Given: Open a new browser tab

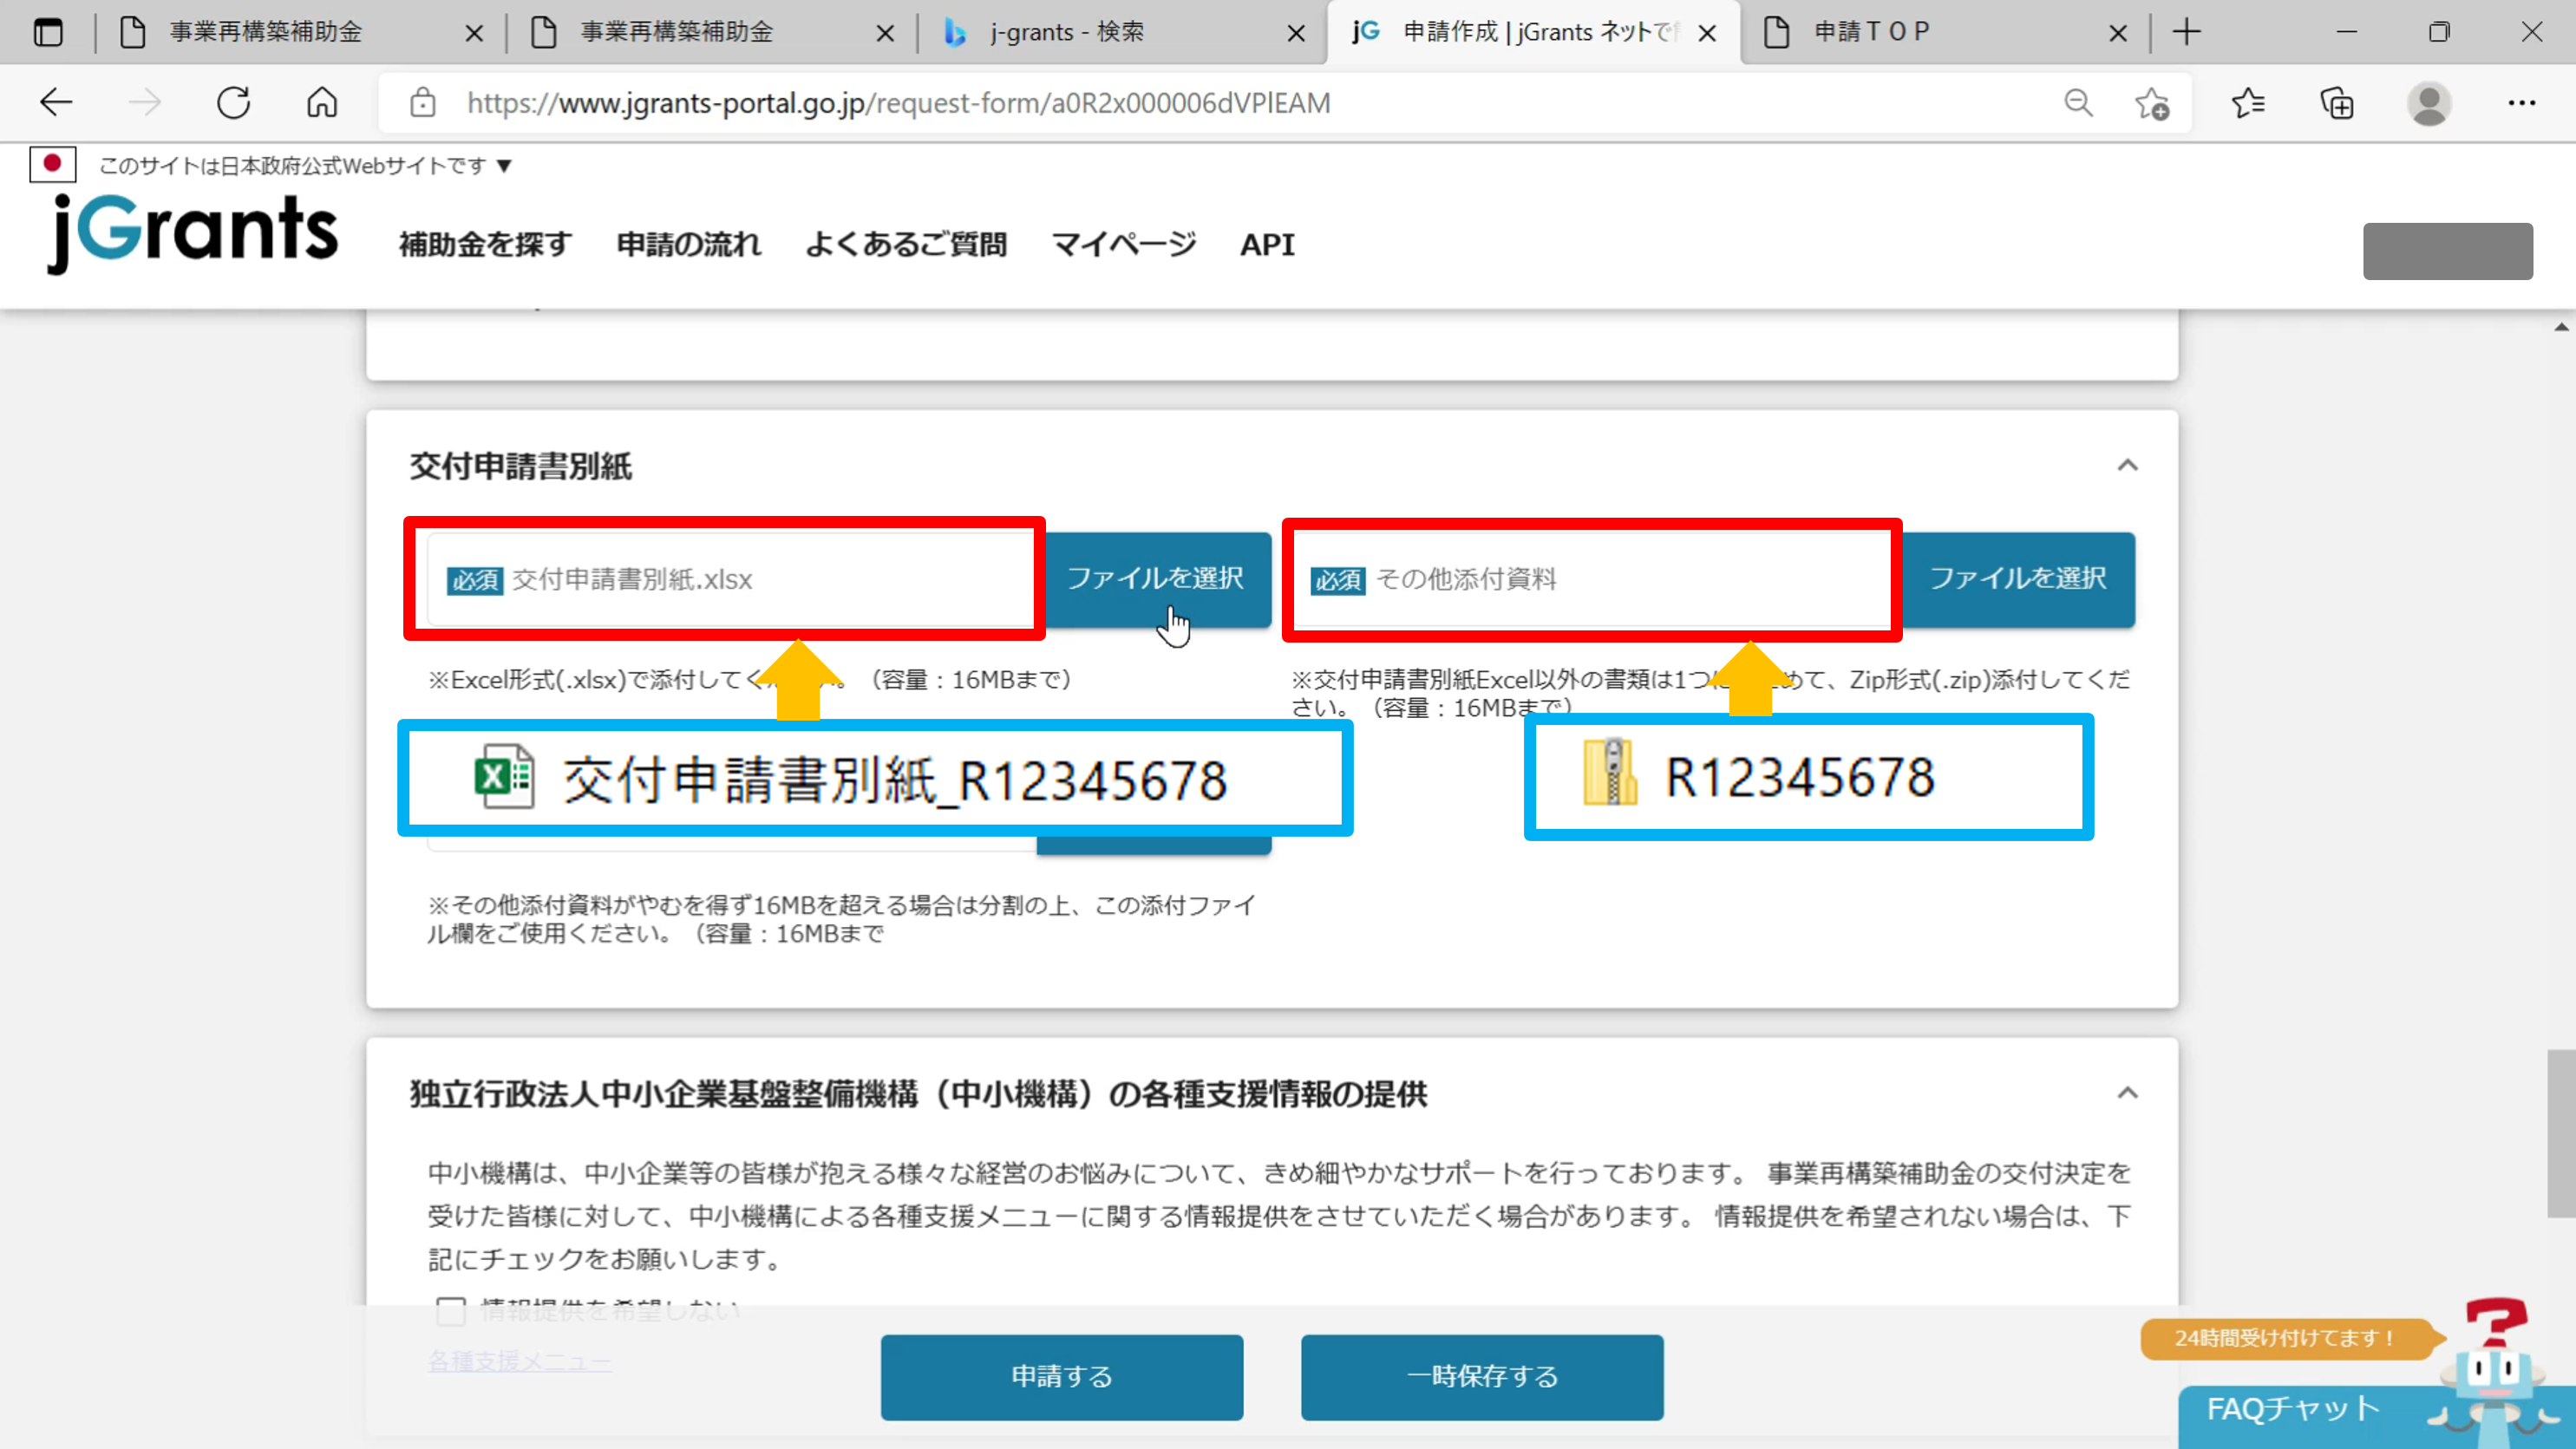Looking at the screenshot, I should pos(2187,32).
